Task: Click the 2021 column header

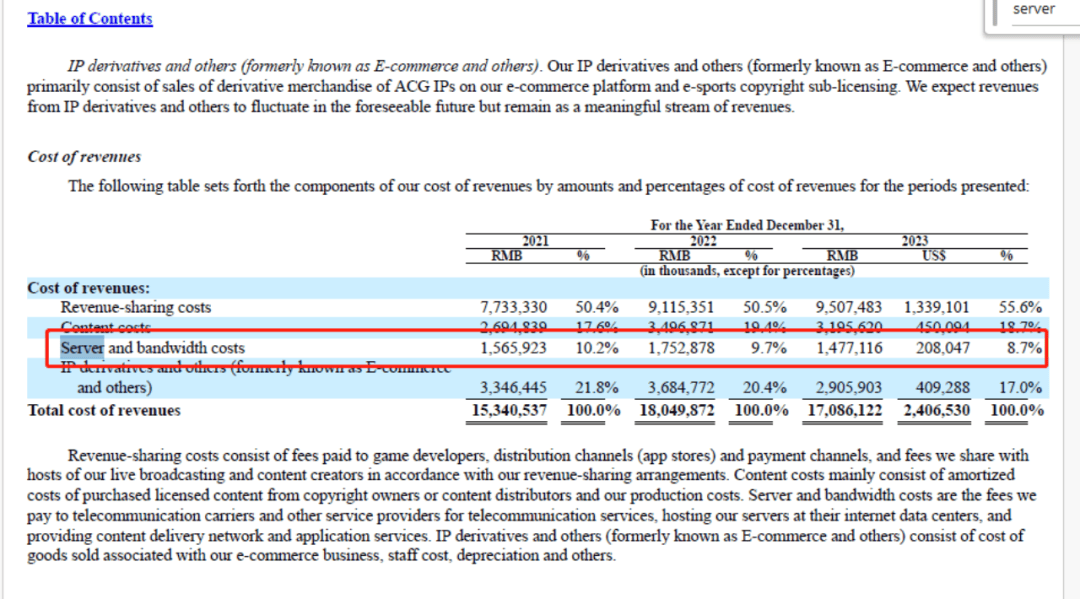Action: pos(535,240)
